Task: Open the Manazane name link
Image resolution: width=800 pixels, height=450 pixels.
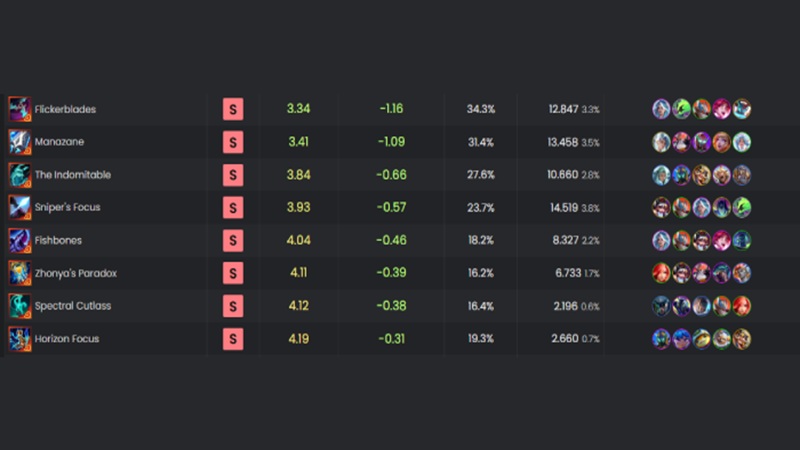Action: pos(59,142)
